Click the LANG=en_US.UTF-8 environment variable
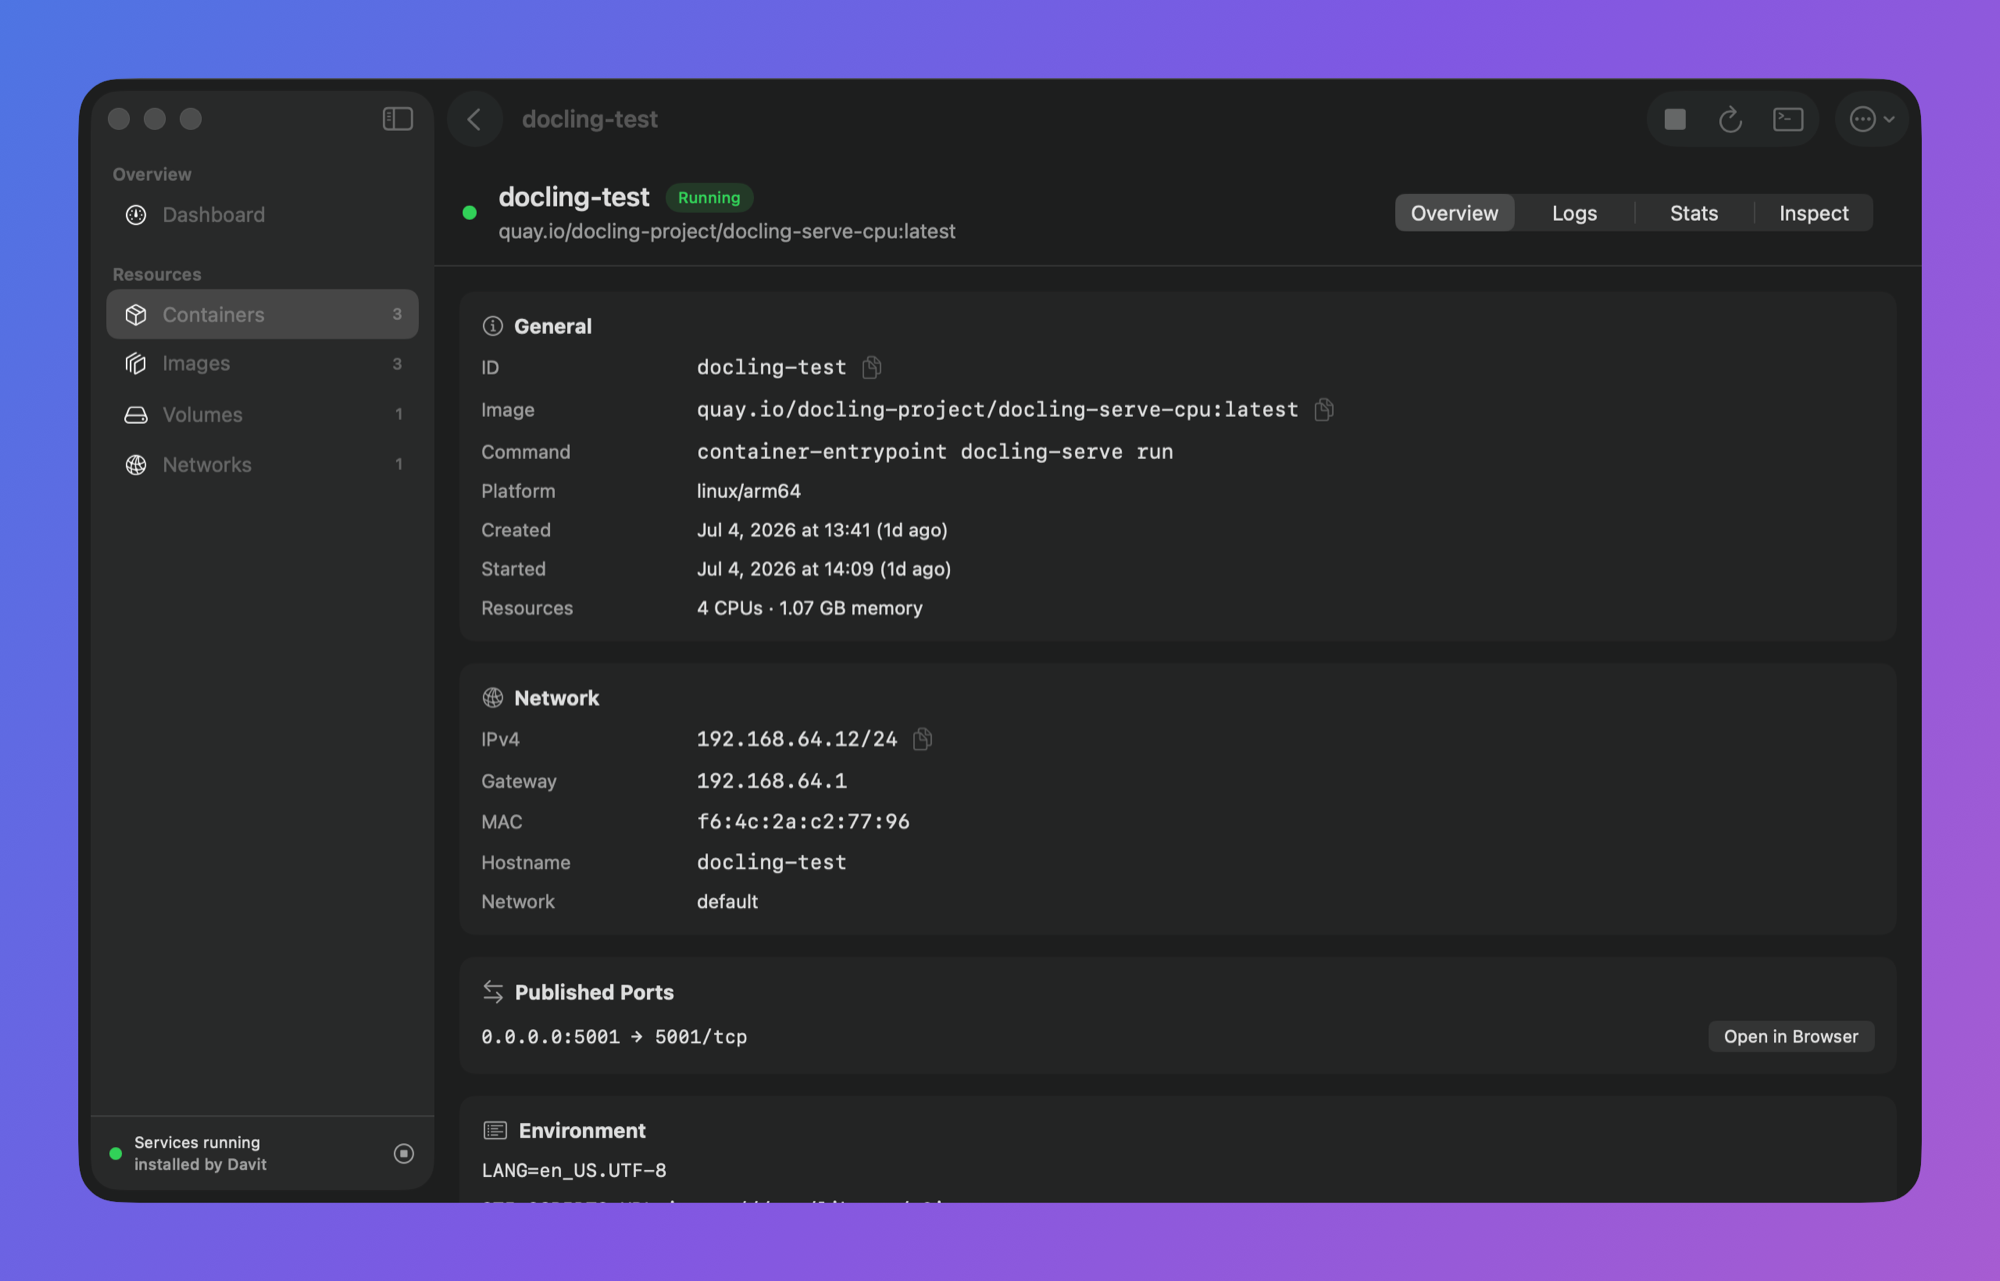The width and height of the screenshot is (2000, 1281). (x=574, y=1170)
